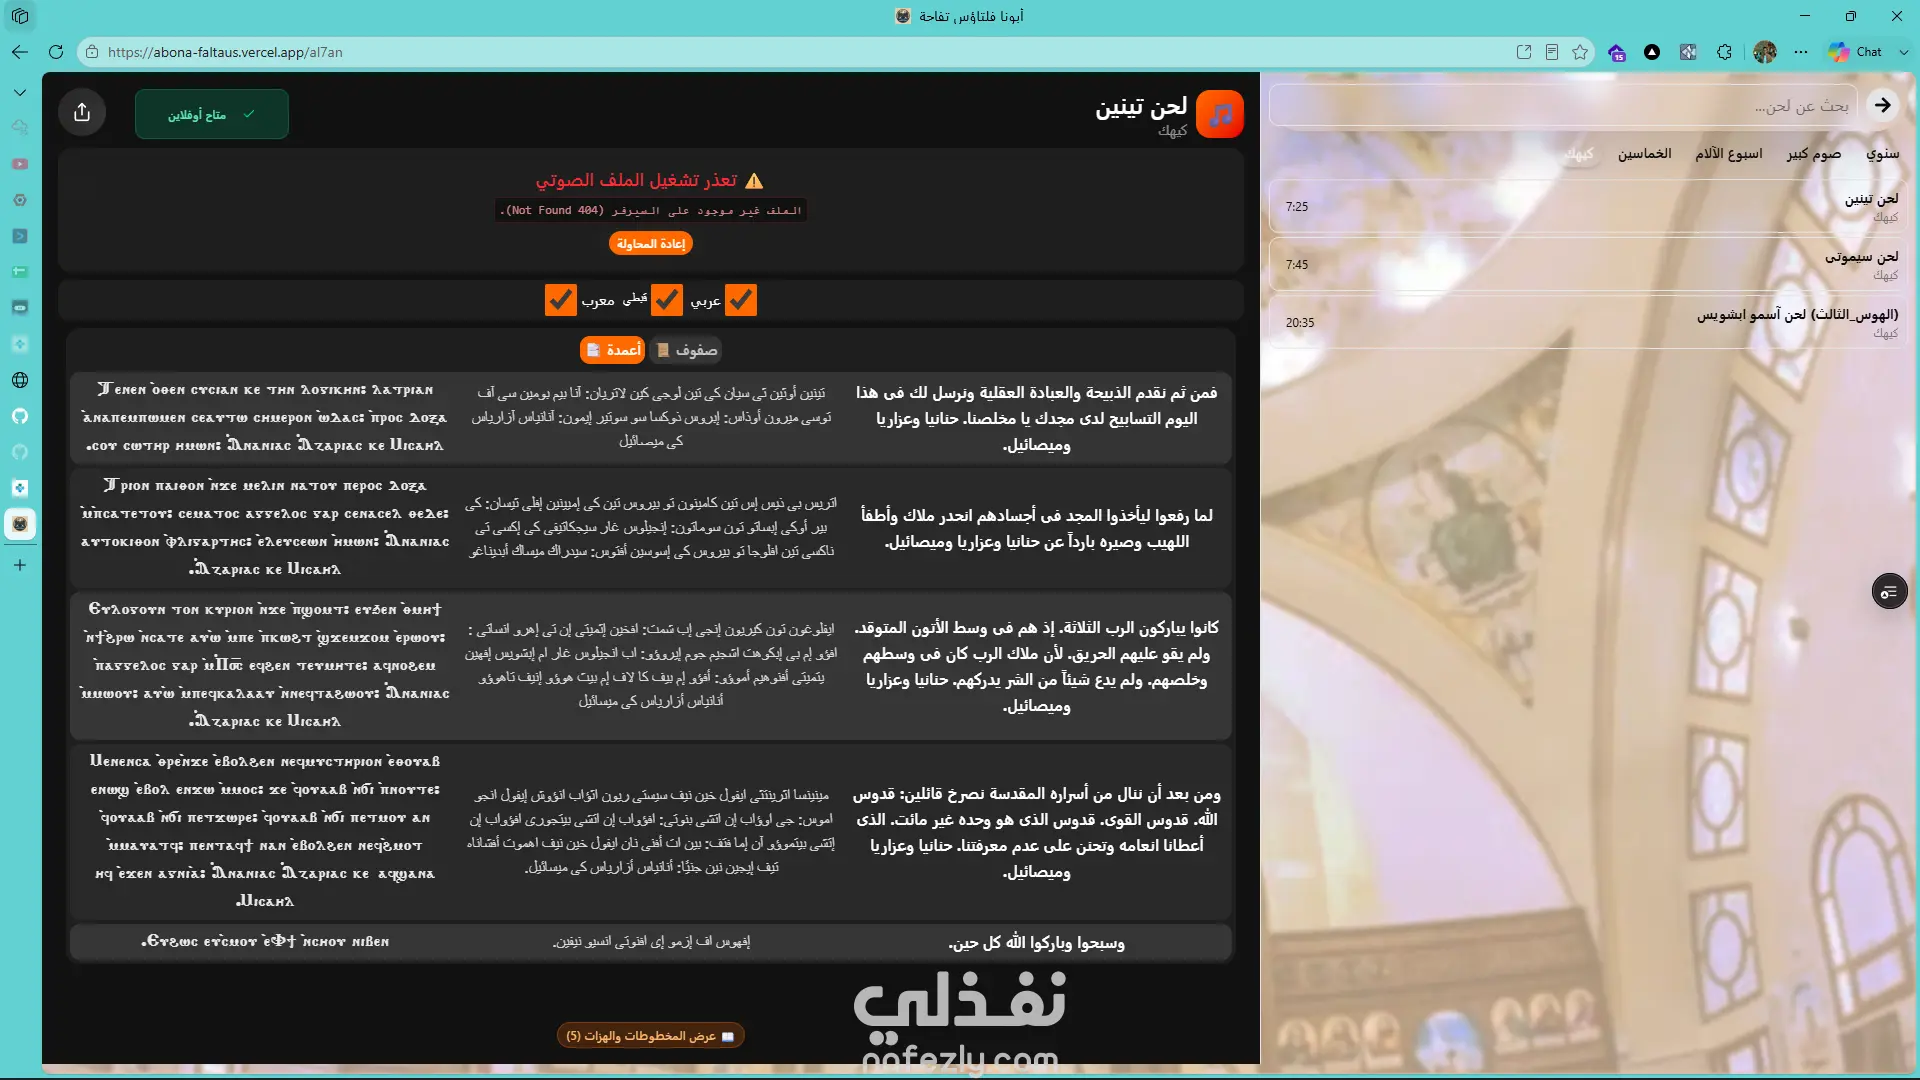
Task: Click the بحث عن لحن search field
Action: [1563, 105]
